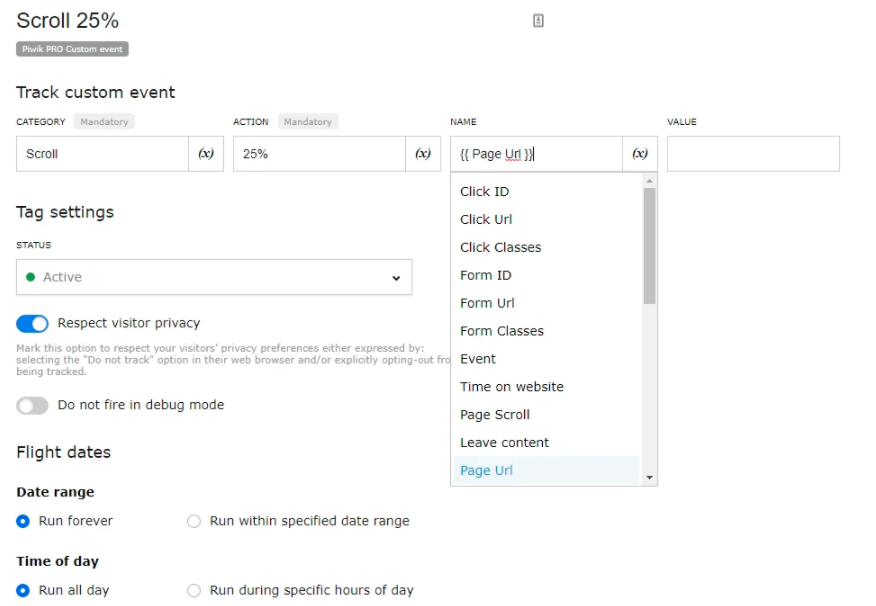Click the up arrow of the variable list scrollbar
The image size is (876, 606).
tap(649, 181)
